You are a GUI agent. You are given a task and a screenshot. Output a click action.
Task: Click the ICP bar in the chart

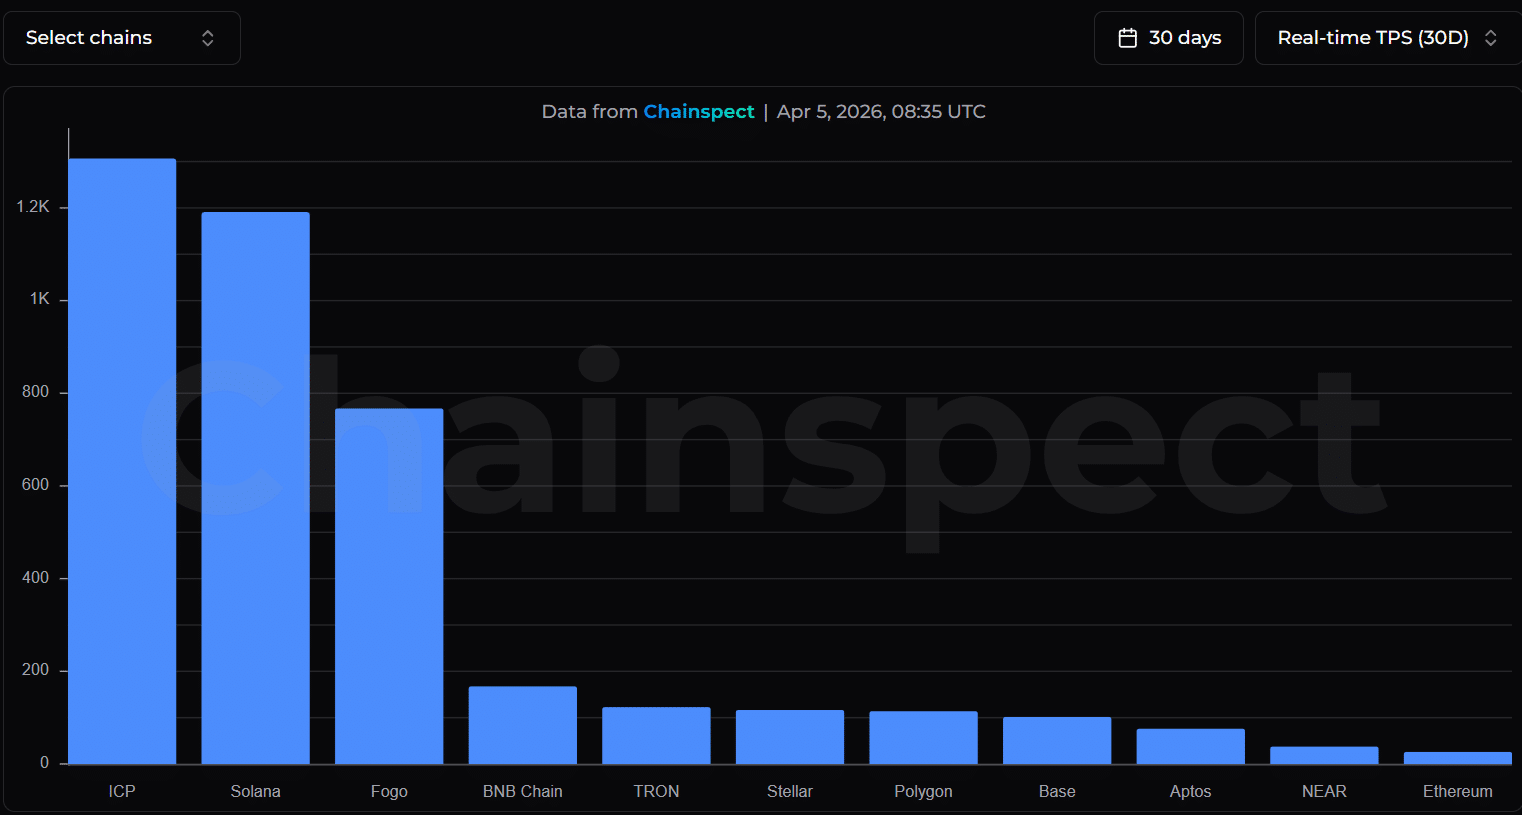click(x=122, y=460)
